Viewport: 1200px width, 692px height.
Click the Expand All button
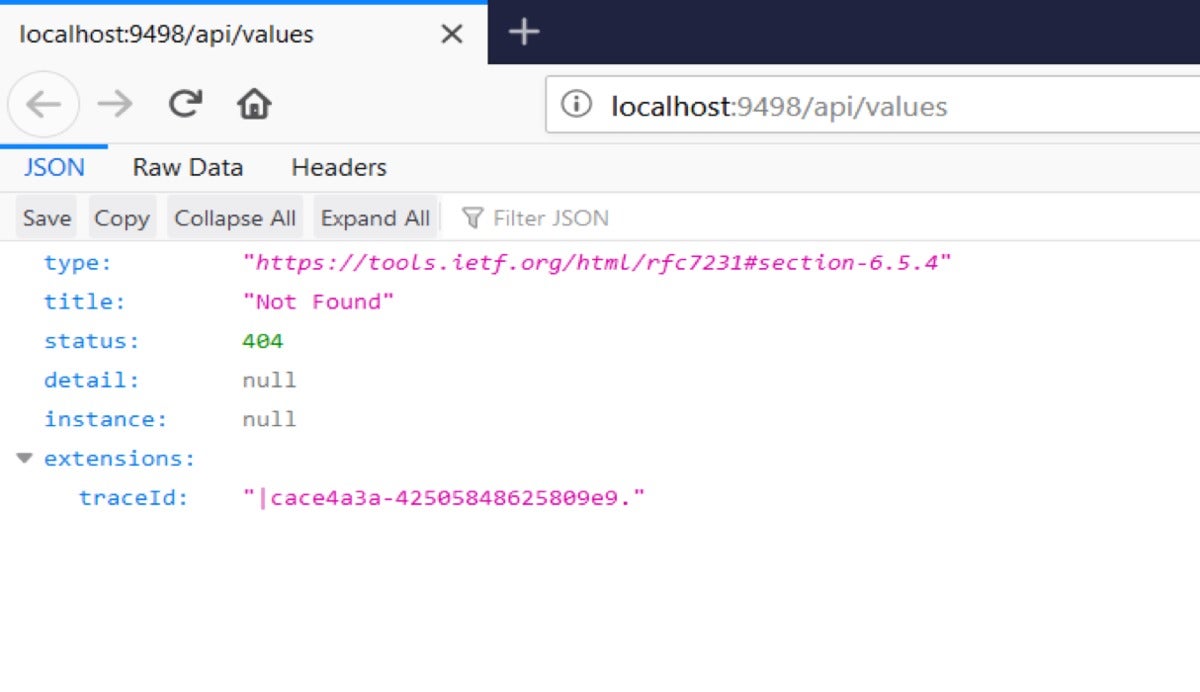(375, 218)
